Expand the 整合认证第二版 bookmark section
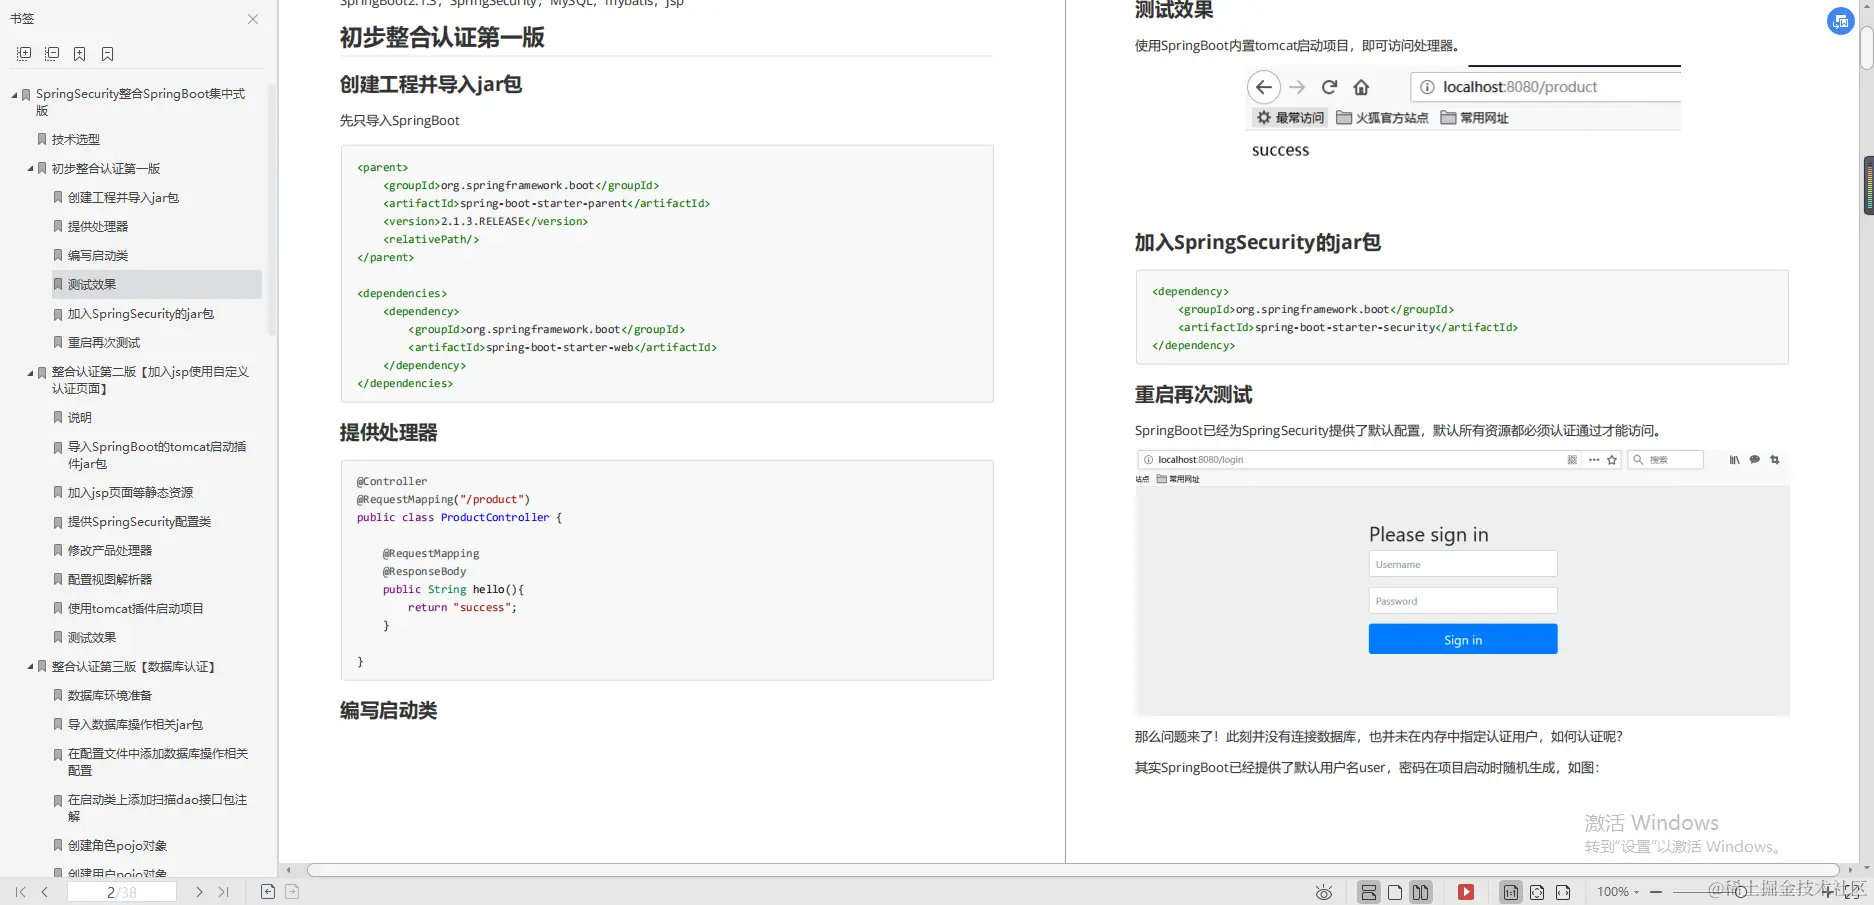The width and height of the screenshot is (1874, 905). point(29,371)
